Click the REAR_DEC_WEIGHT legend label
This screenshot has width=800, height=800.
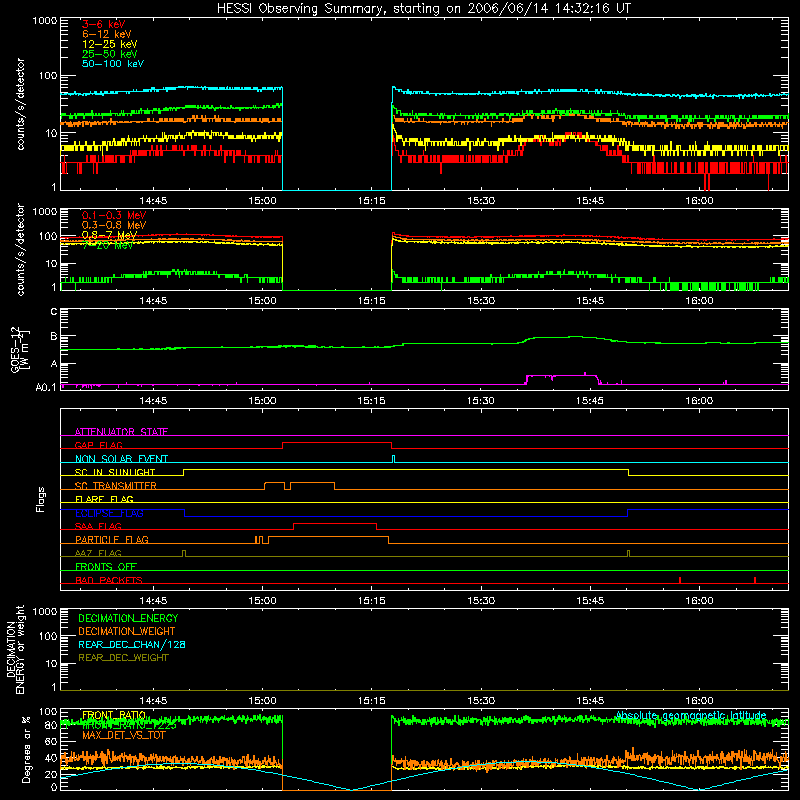click(x=123, y=658)
